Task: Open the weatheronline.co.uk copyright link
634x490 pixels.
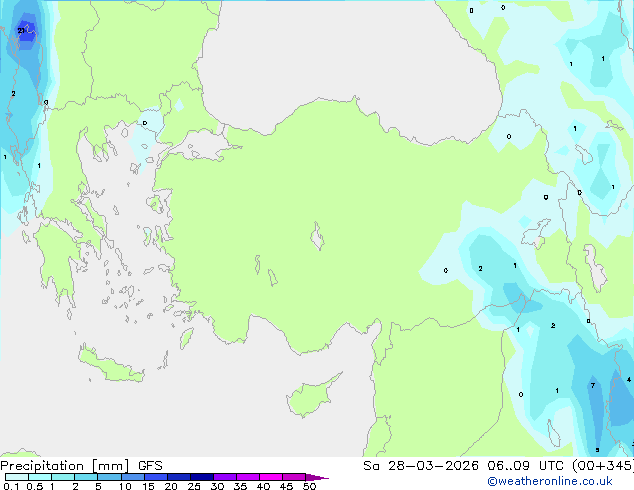Action: click(x=550, y=481)
